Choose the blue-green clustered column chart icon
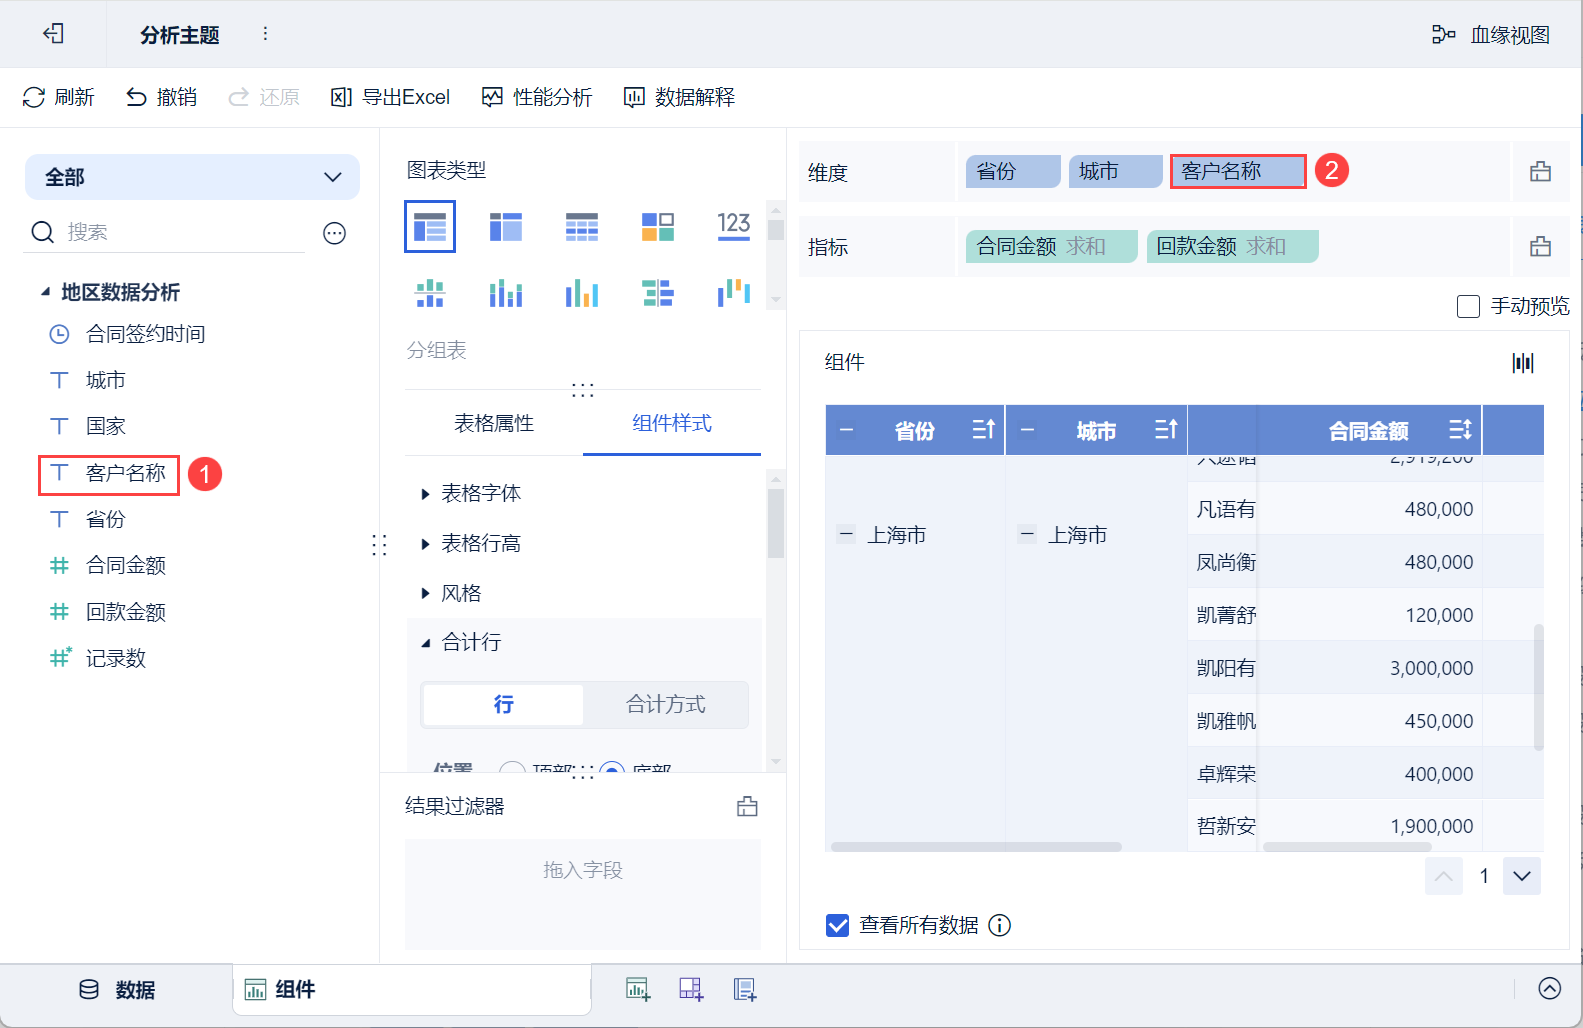1583x1028 pixels. (506, 293)
